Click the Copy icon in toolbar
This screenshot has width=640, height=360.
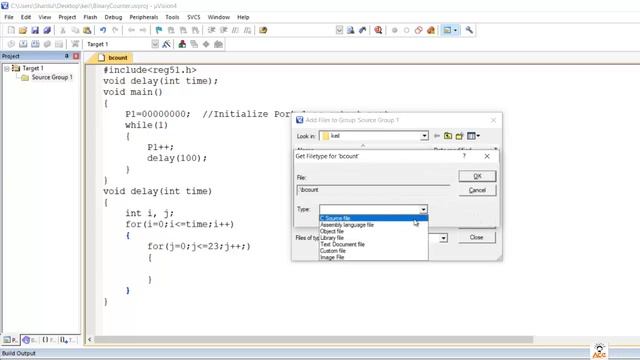(x=75, y=30)
